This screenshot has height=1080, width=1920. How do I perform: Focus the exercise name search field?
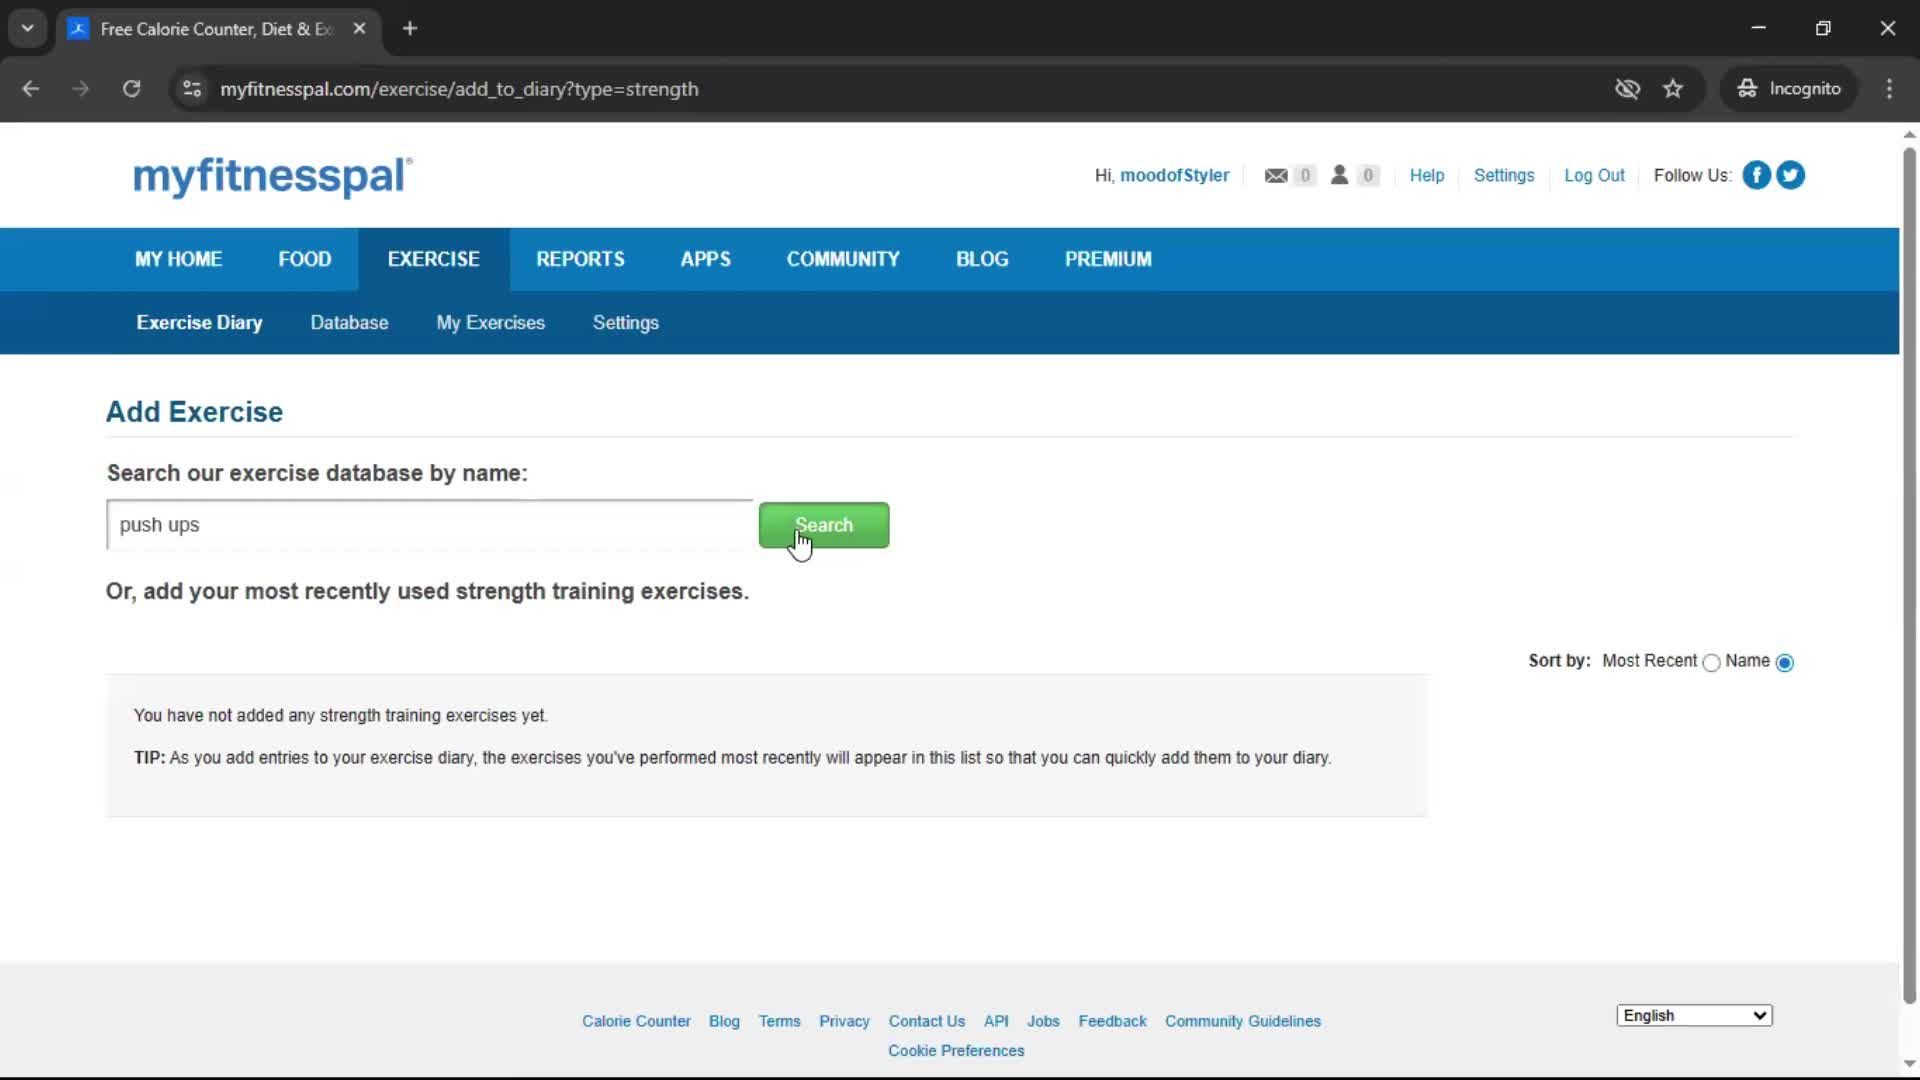point(429,525)
